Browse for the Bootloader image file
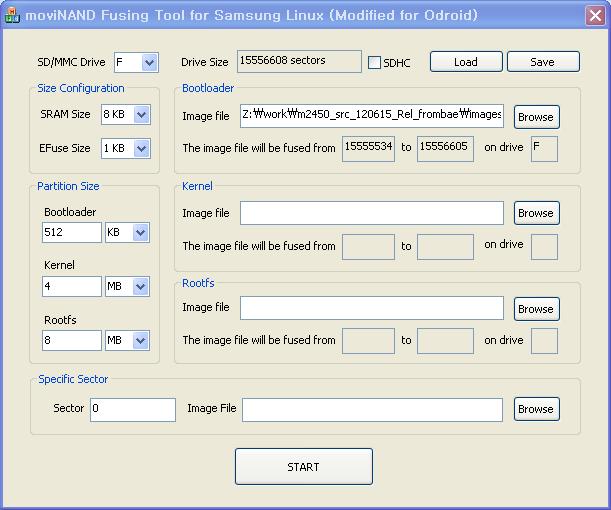 (537, 117)
